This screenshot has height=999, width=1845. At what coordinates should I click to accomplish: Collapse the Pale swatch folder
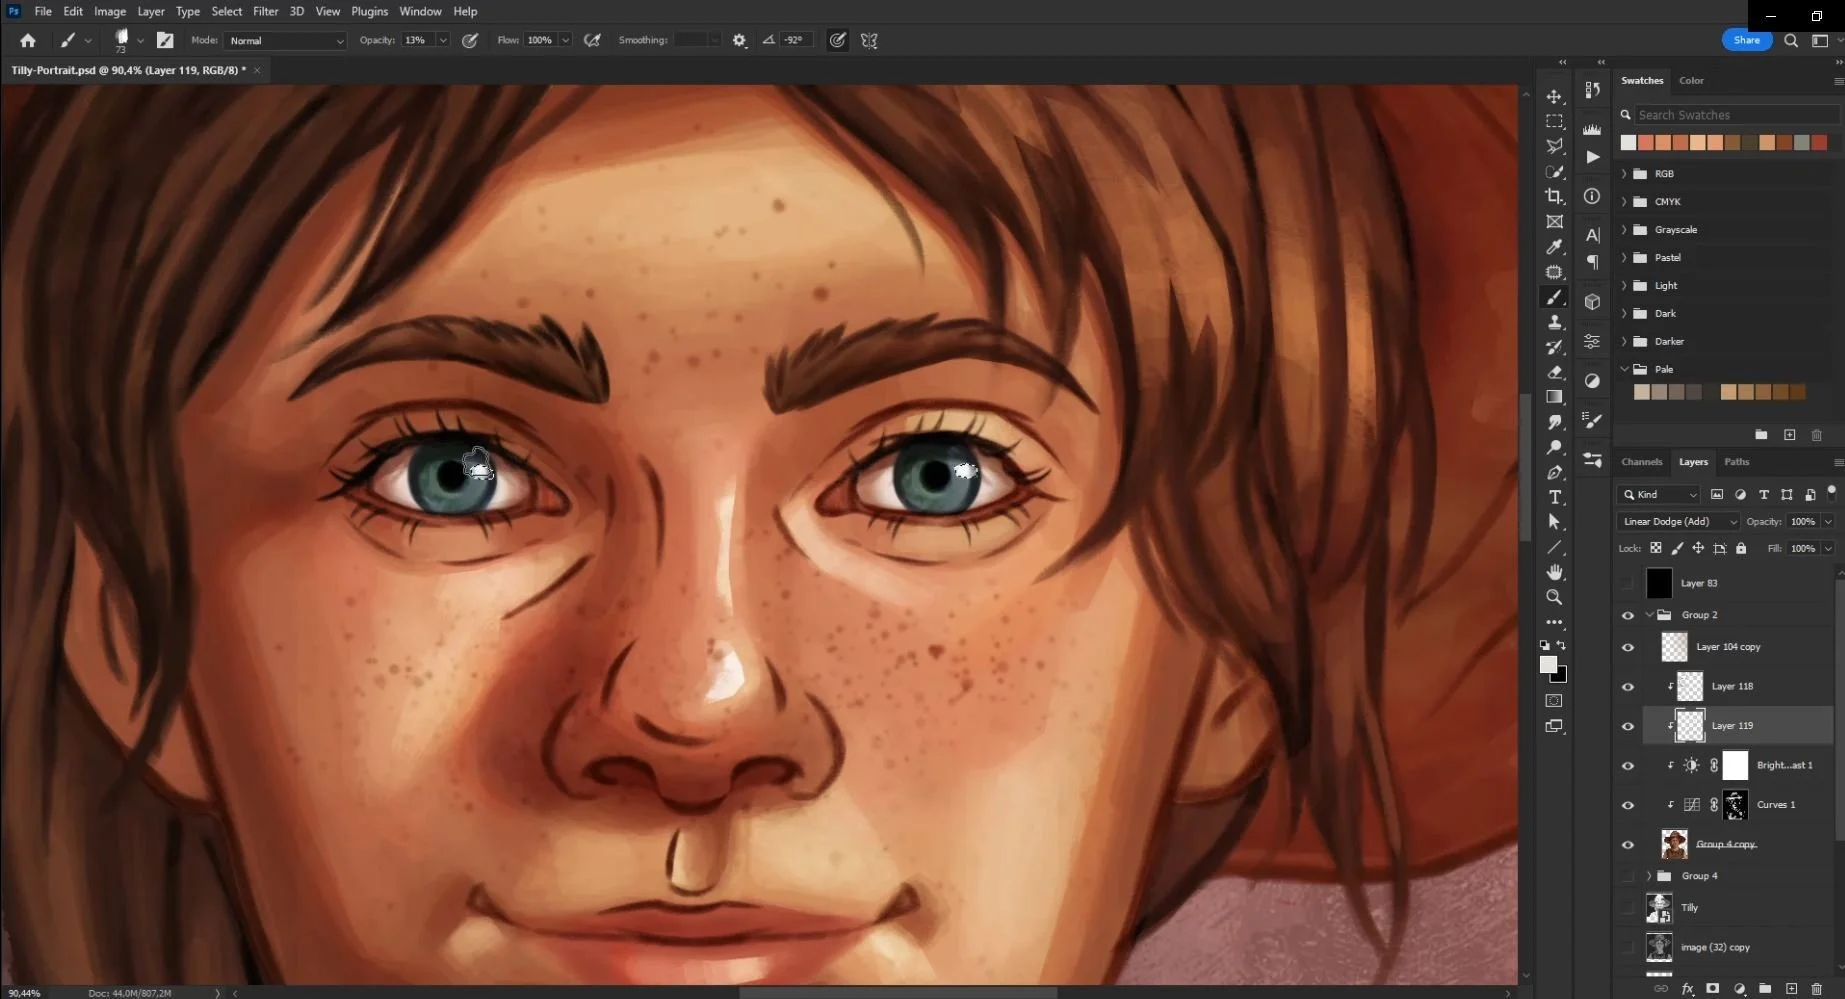pos(1623,369)
